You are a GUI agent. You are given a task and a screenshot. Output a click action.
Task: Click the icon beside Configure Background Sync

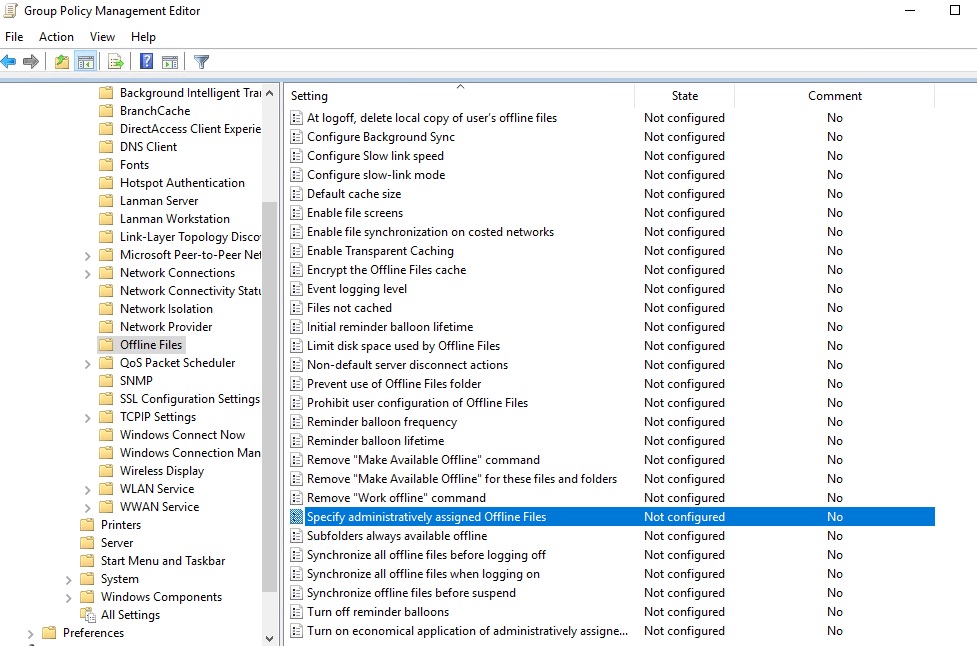[297, 137]
